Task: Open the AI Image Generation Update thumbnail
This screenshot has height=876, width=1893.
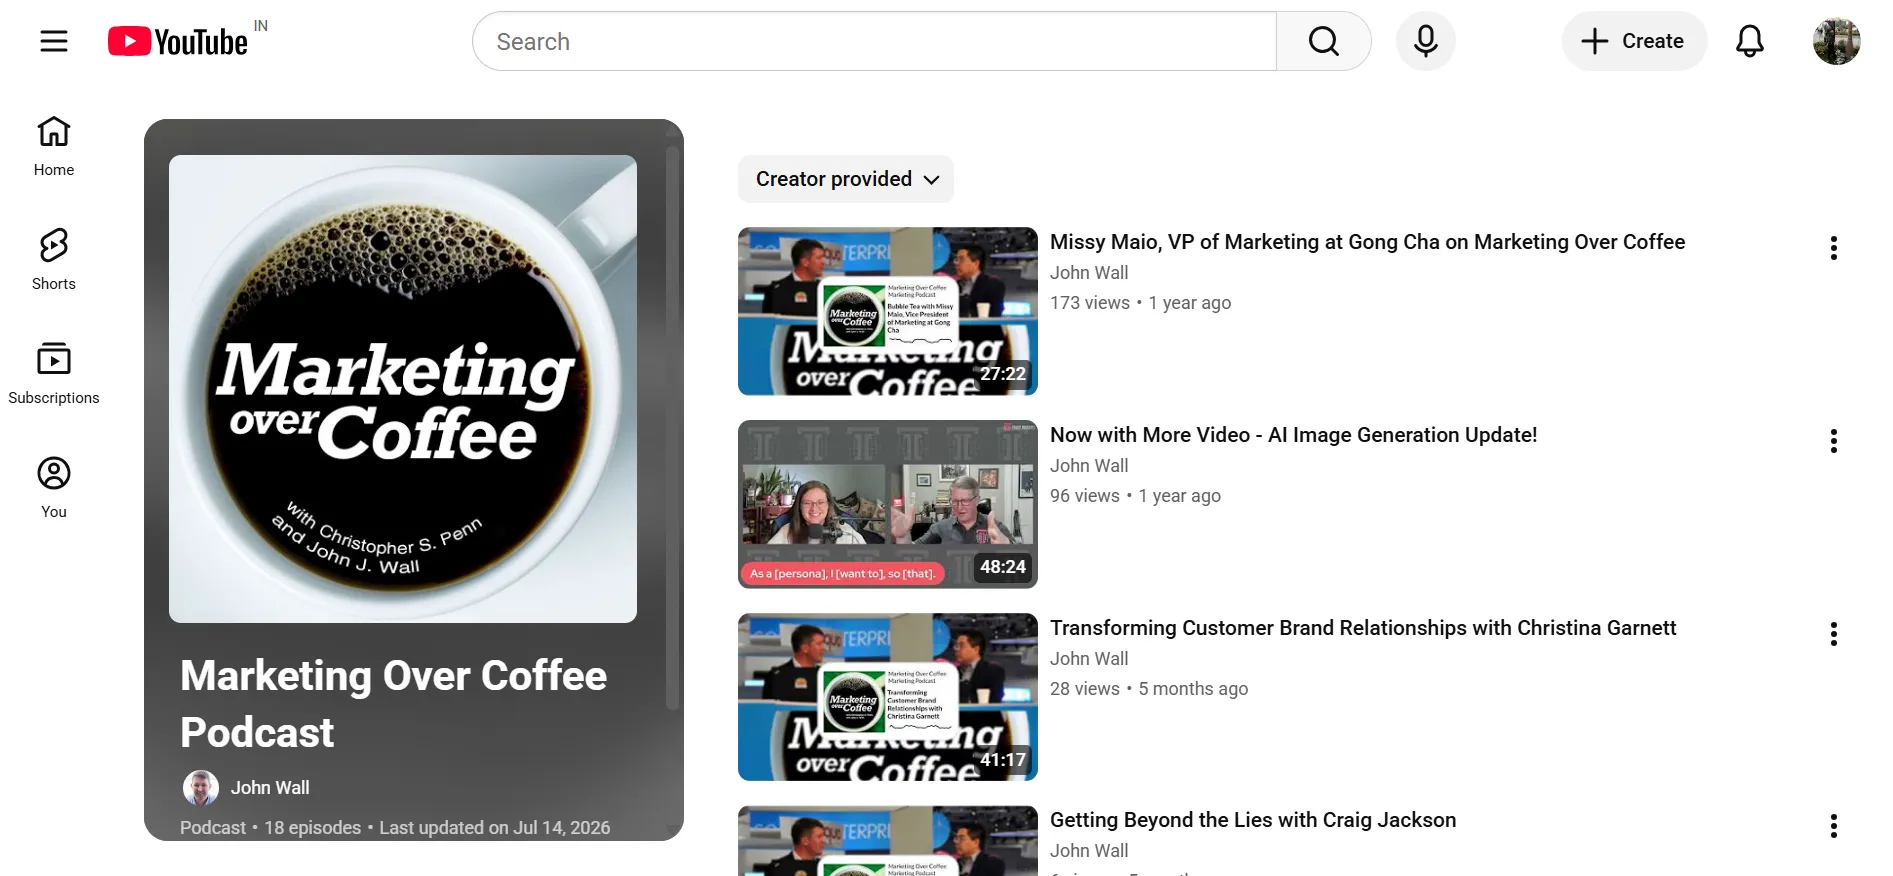Action: [x=888, y=504]
